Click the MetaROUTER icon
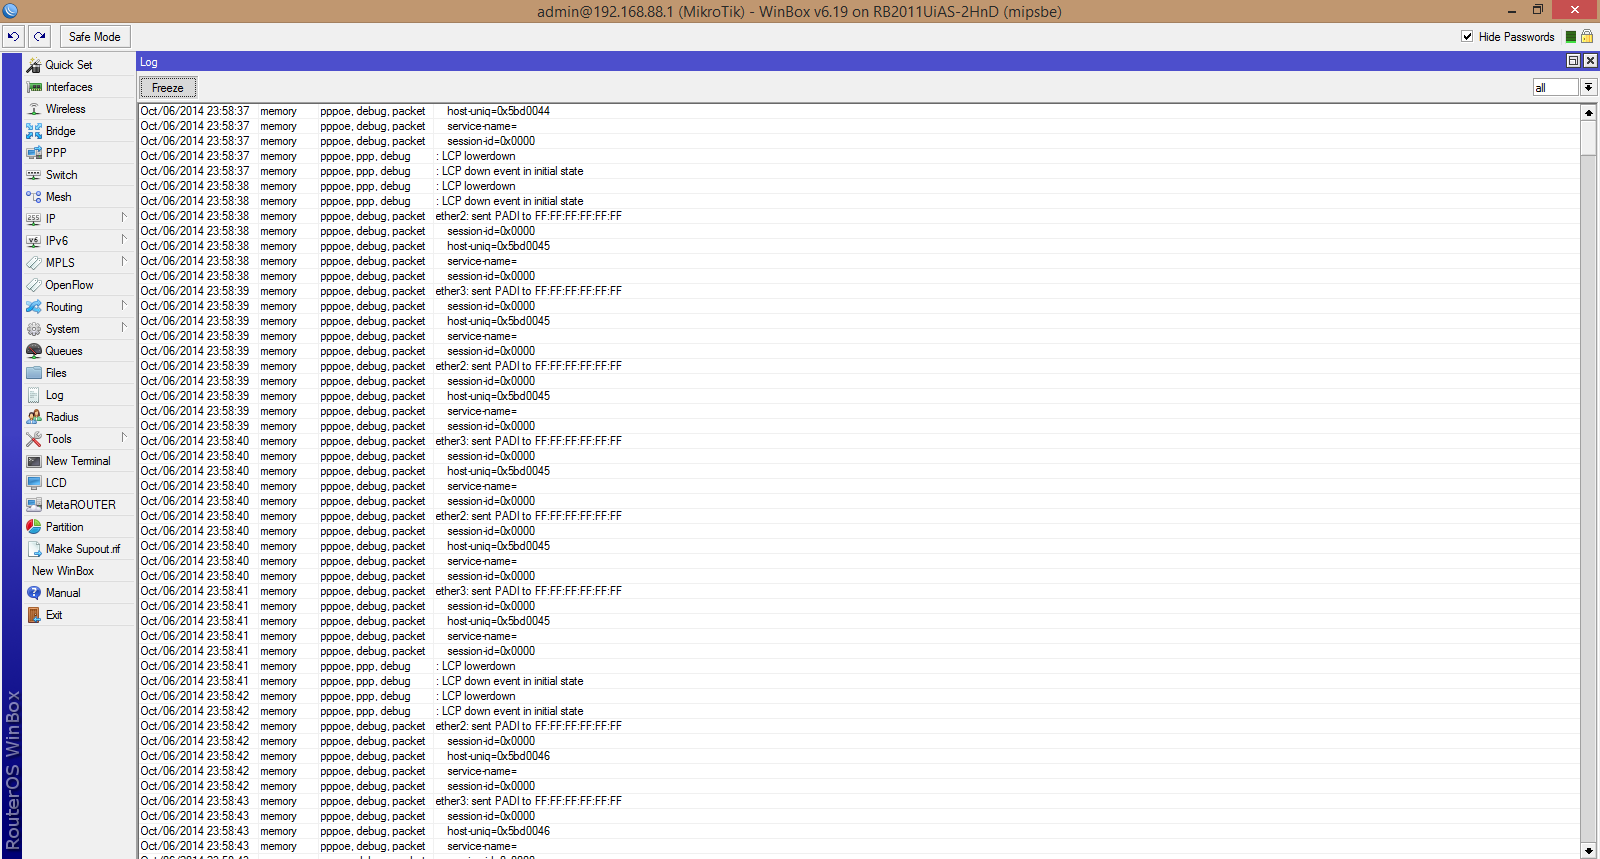The image size is (1600, 859). tap(34, 505)
